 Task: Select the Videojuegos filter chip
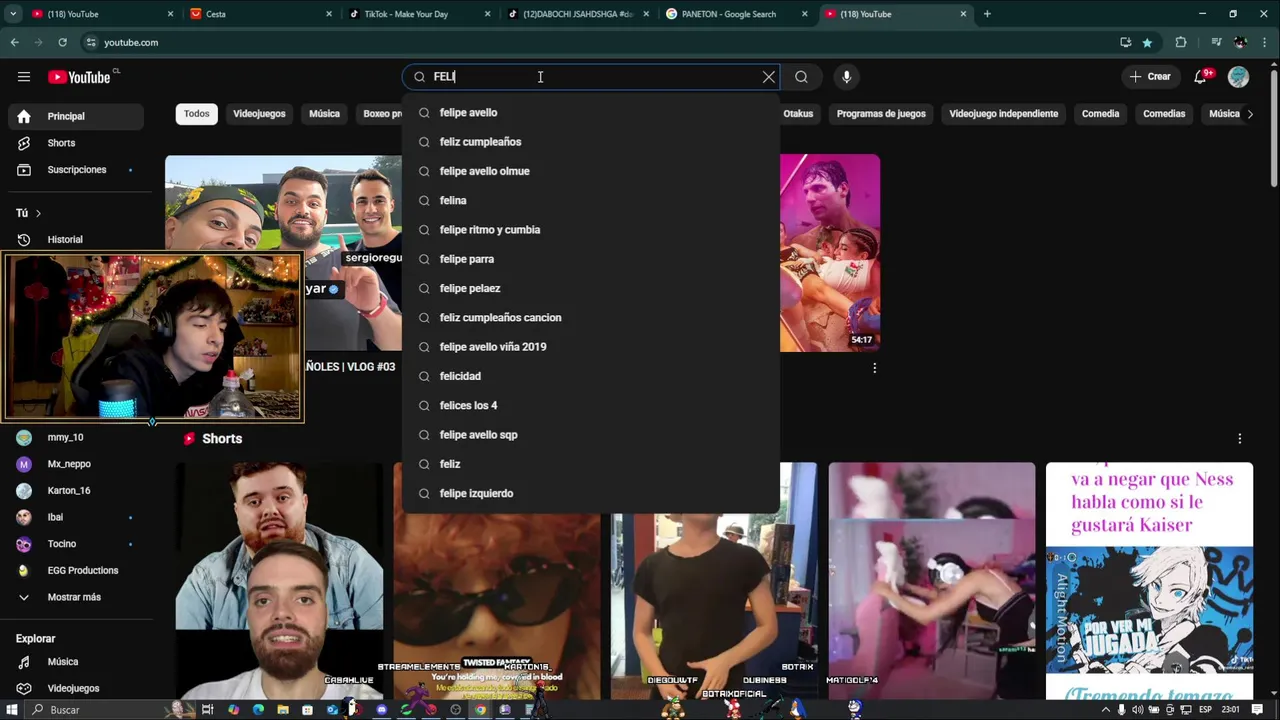[259, 114]
